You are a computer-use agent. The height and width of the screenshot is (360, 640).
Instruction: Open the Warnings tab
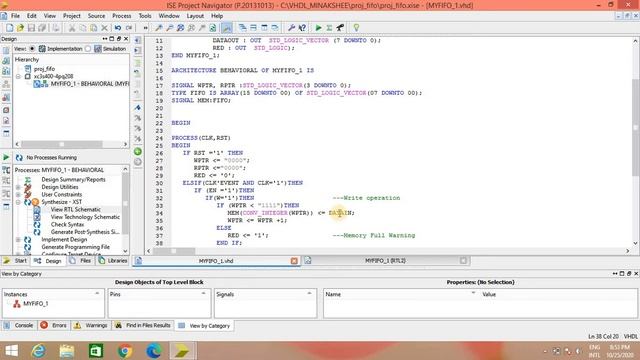91,325
